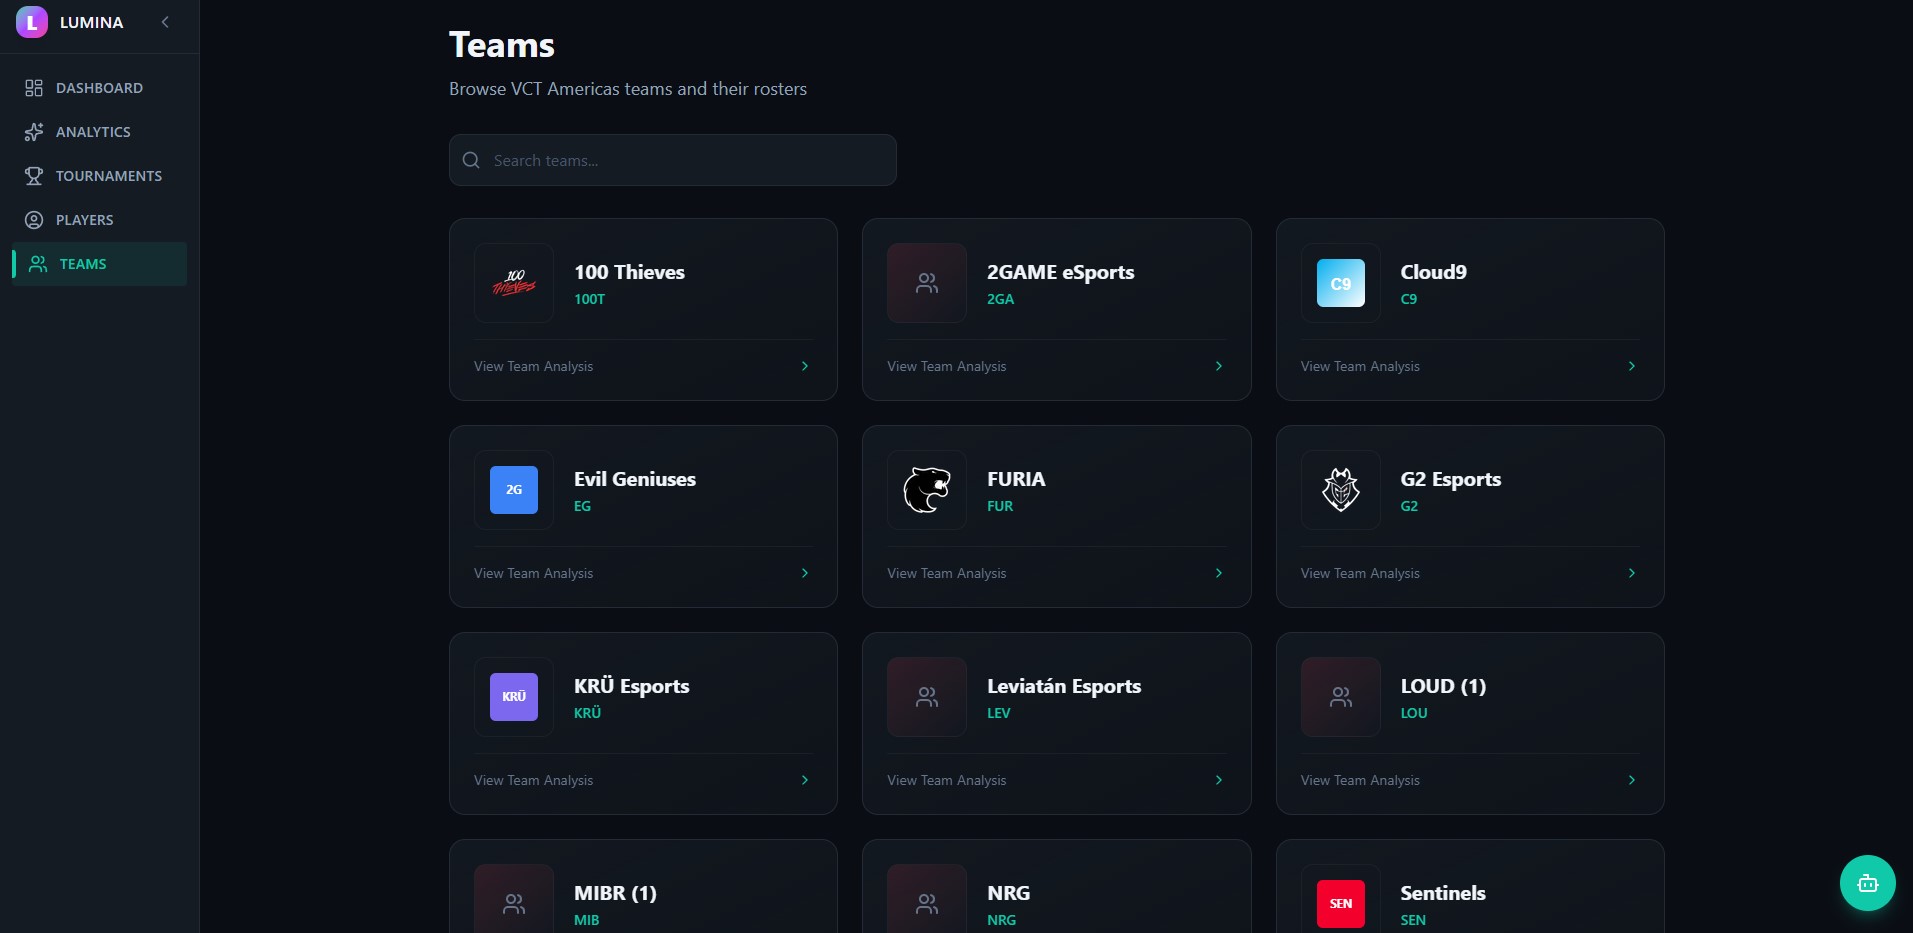This screenshot has width=1913, height=933.
Task: Click the Teams people icon in sidebar
Action: pyautogui.click(x=38, y=264)
